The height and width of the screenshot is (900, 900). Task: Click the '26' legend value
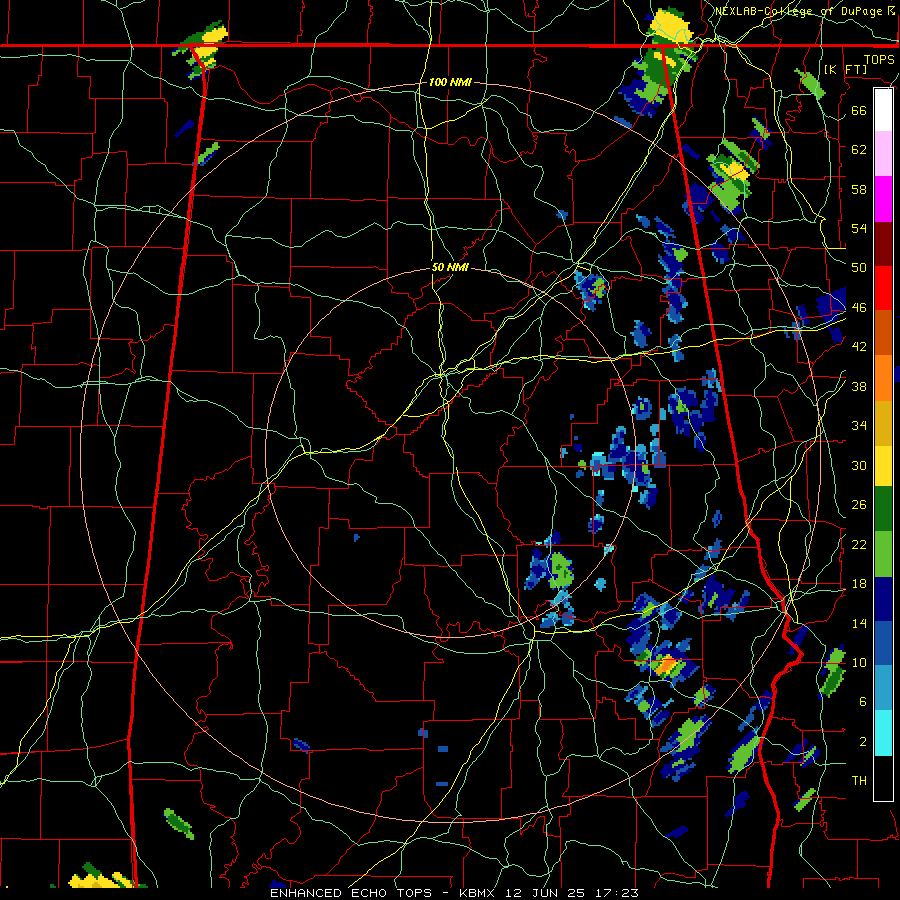pos(859,505)
